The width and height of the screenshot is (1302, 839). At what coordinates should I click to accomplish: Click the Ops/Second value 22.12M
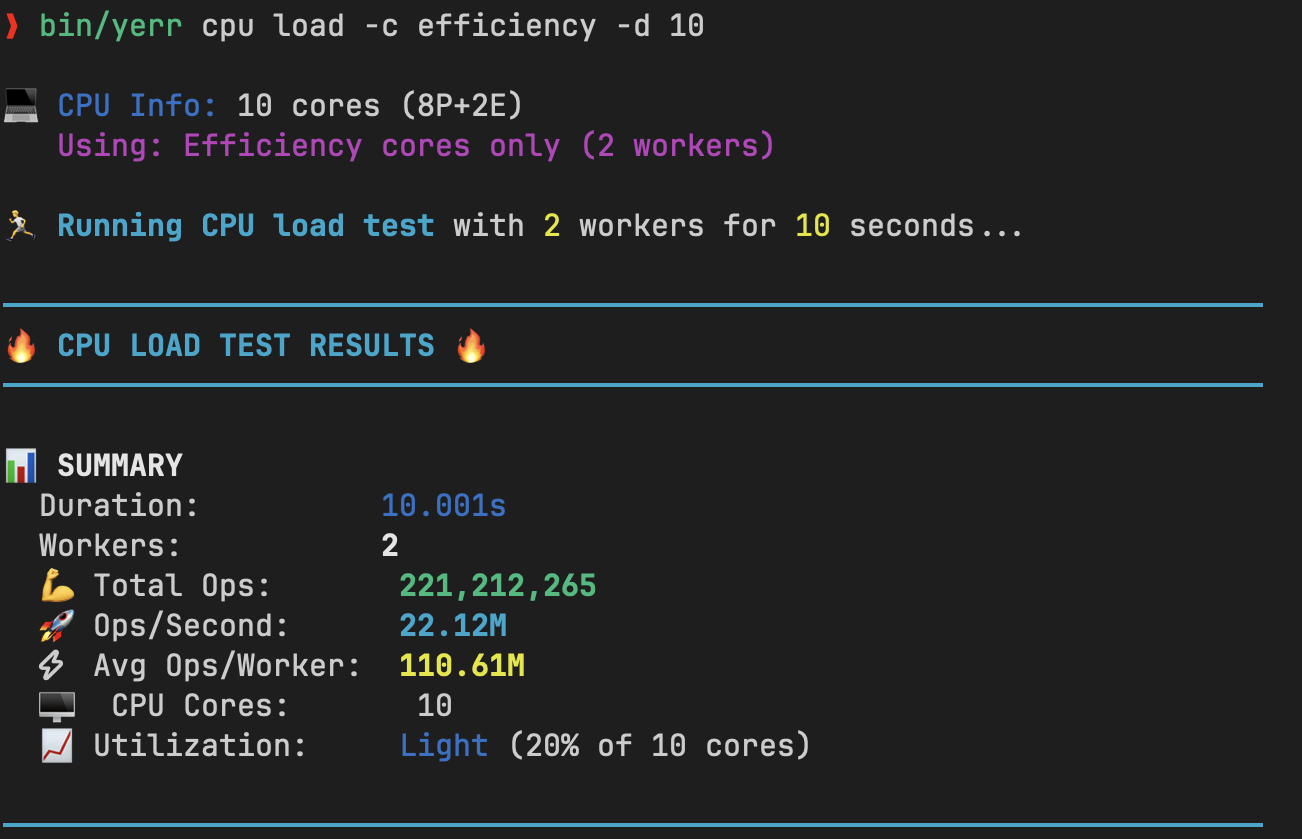click(x=452, y=626)
